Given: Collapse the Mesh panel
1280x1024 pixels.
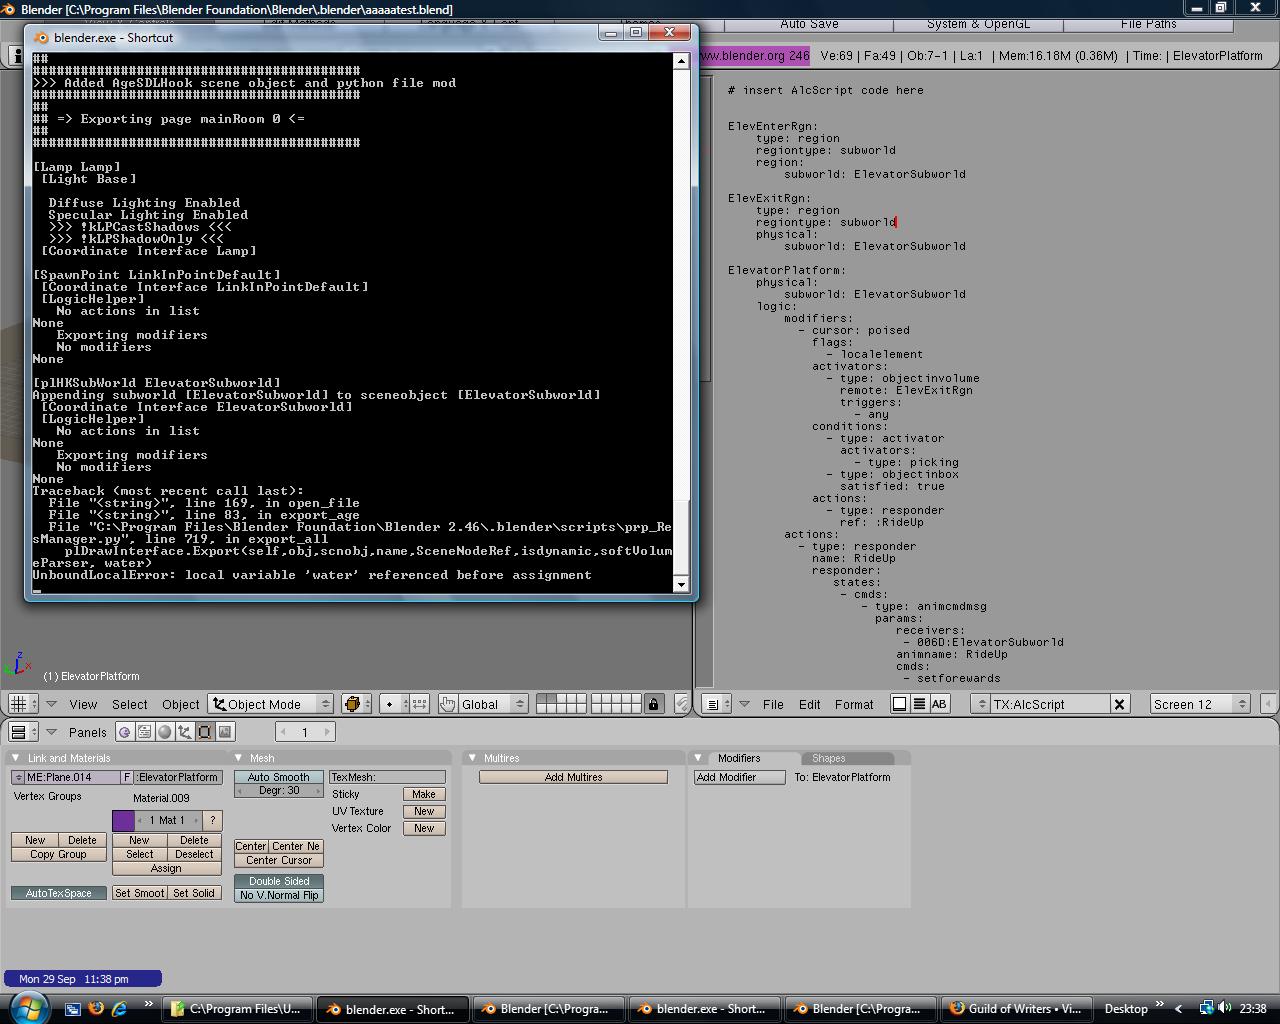Looking at the screenshot, I should pyautogui.click(x=238, y=758).
